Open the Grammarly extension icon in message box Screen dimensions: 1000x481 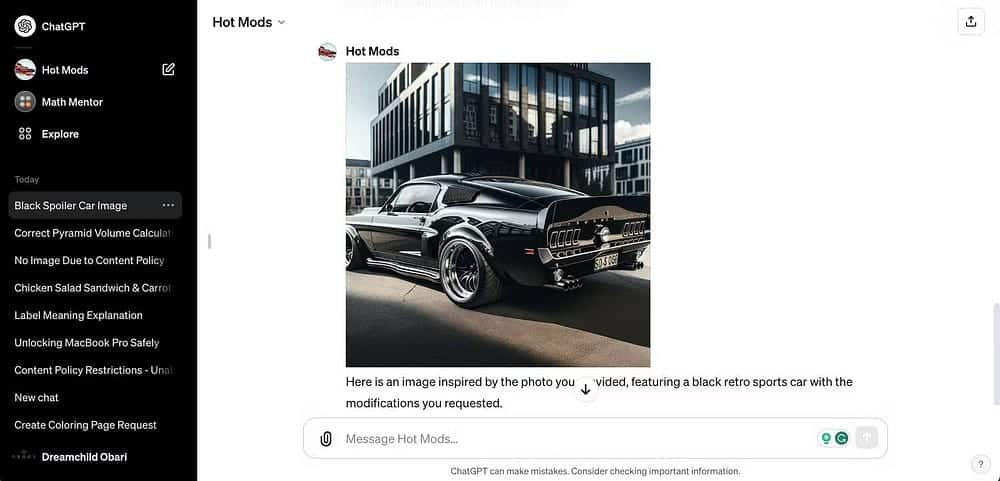842,438
